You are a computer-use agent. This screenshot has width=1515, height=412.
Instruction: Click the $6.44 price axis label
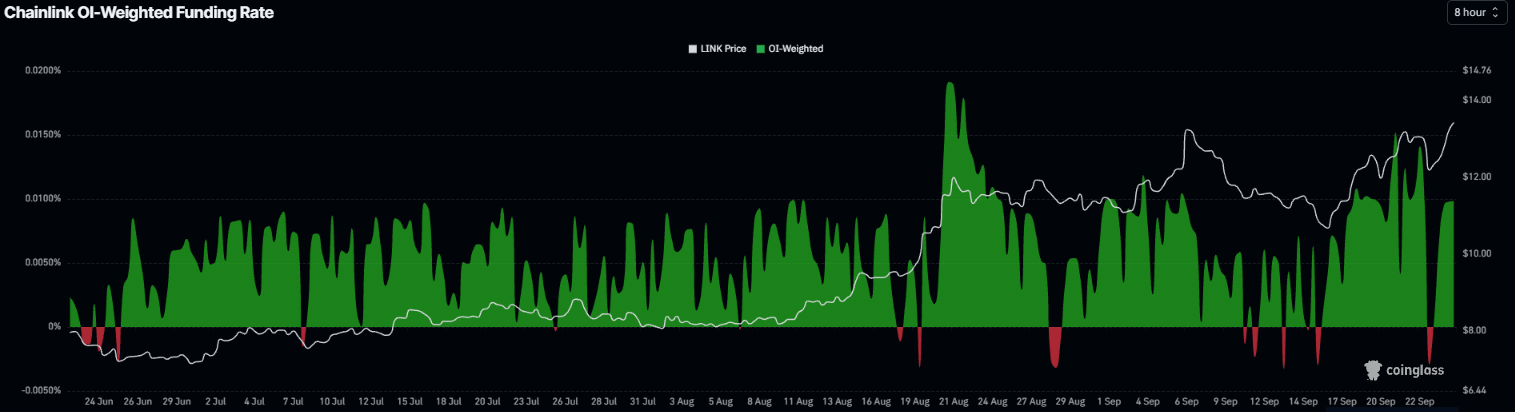point(1474,391)
